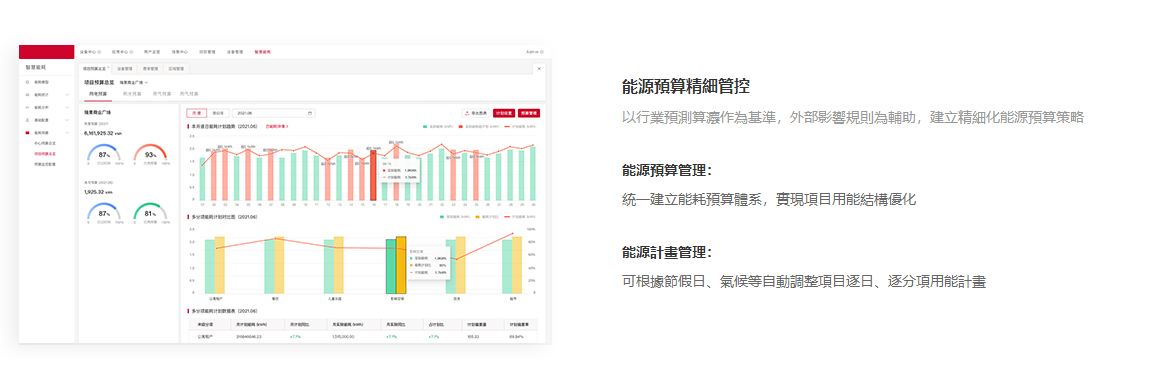Select the monthly view toggle button
The image size is (1161, 384).
[x=196, y=113]
